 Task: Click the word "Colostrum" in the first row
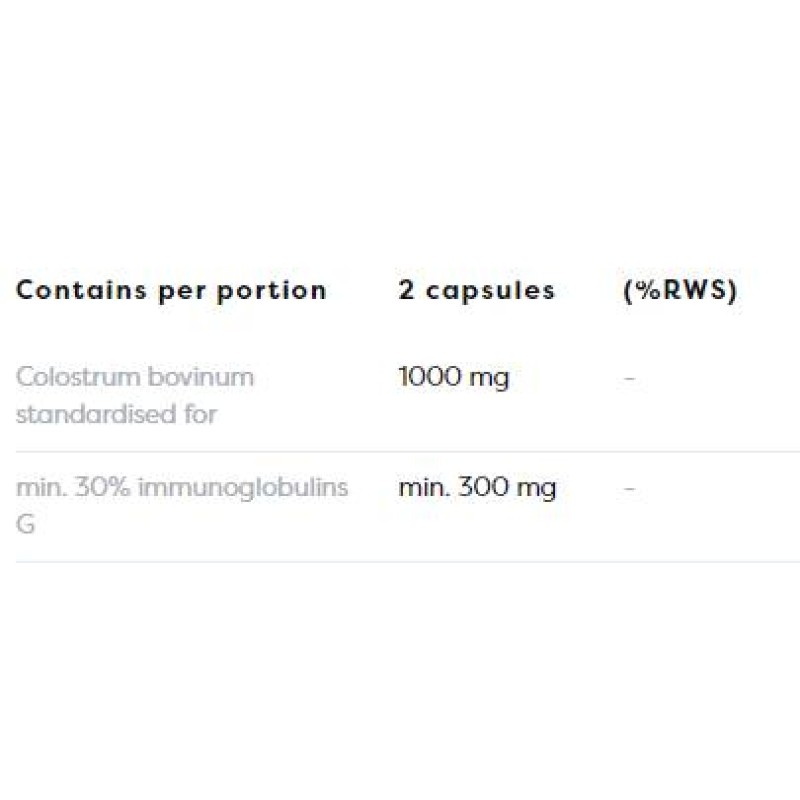(x=78, y=377)
